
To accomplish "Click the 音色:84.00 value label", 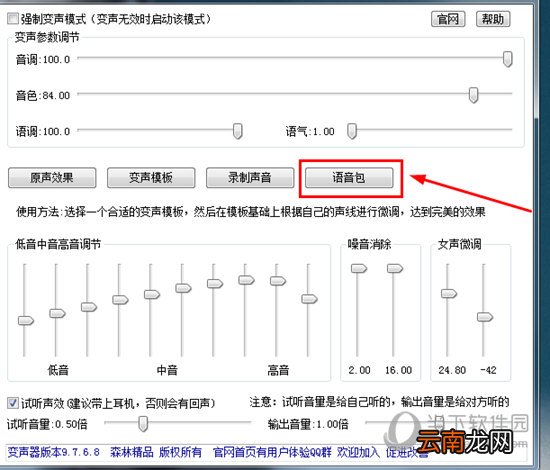I will pyautogui.click(x=43, y=95).
